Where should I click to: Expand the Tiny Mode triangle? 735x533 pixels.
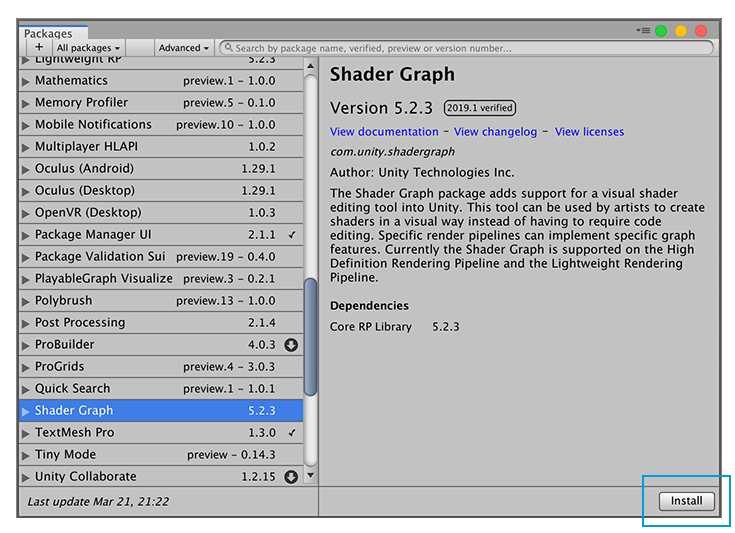point(25,455)
